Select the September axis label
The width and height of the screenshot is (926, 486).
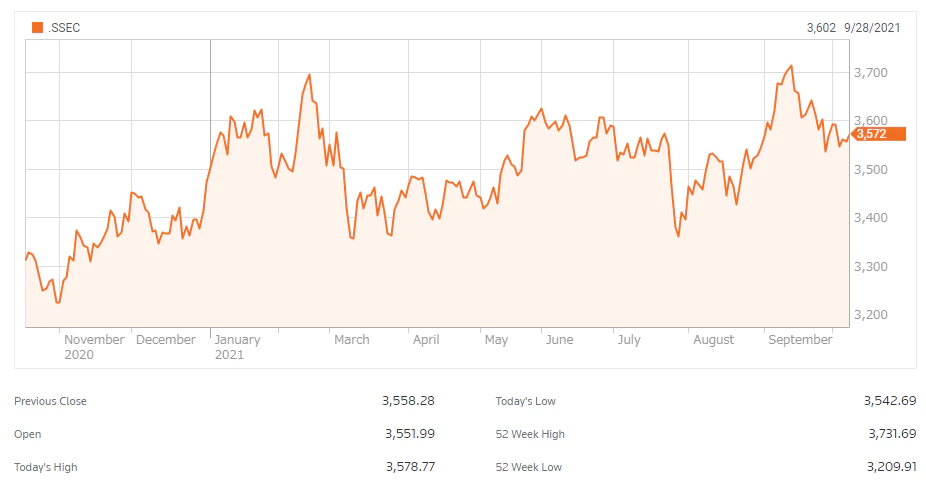[x=800, y=340]
